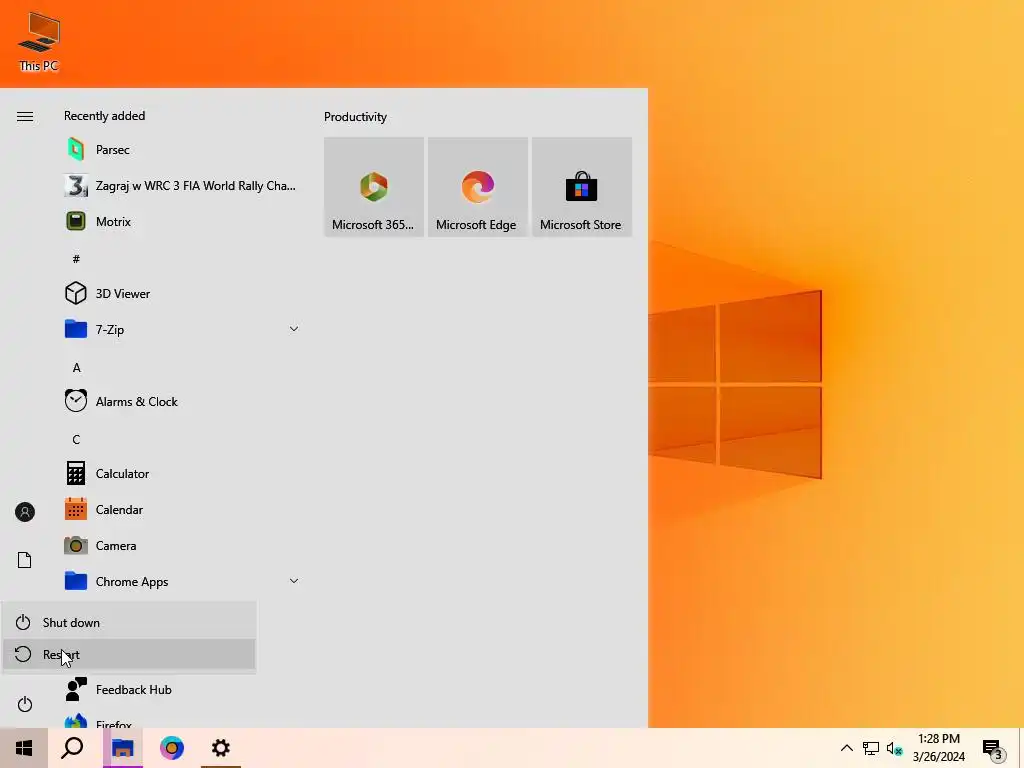
Task: Open Settings gear on the taskbar
Action: click(x=221, y=748)
